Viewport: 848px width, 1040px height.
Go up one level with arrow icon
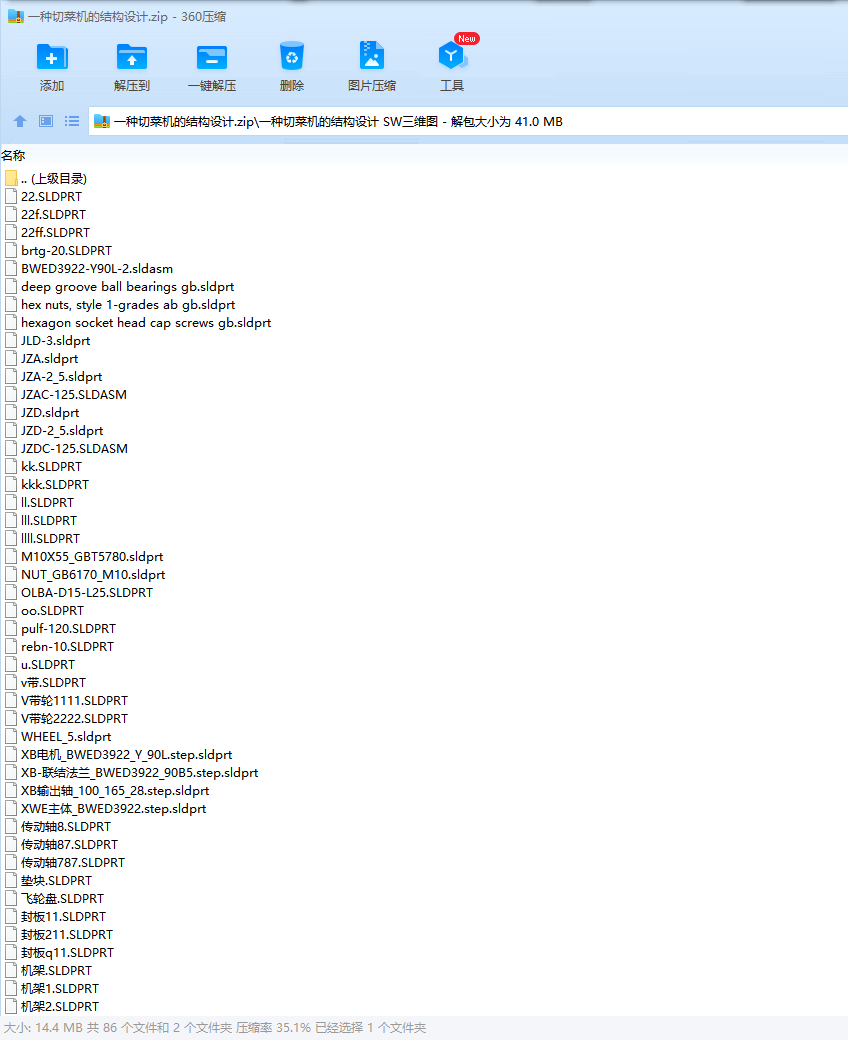click(x=20, y=121)
